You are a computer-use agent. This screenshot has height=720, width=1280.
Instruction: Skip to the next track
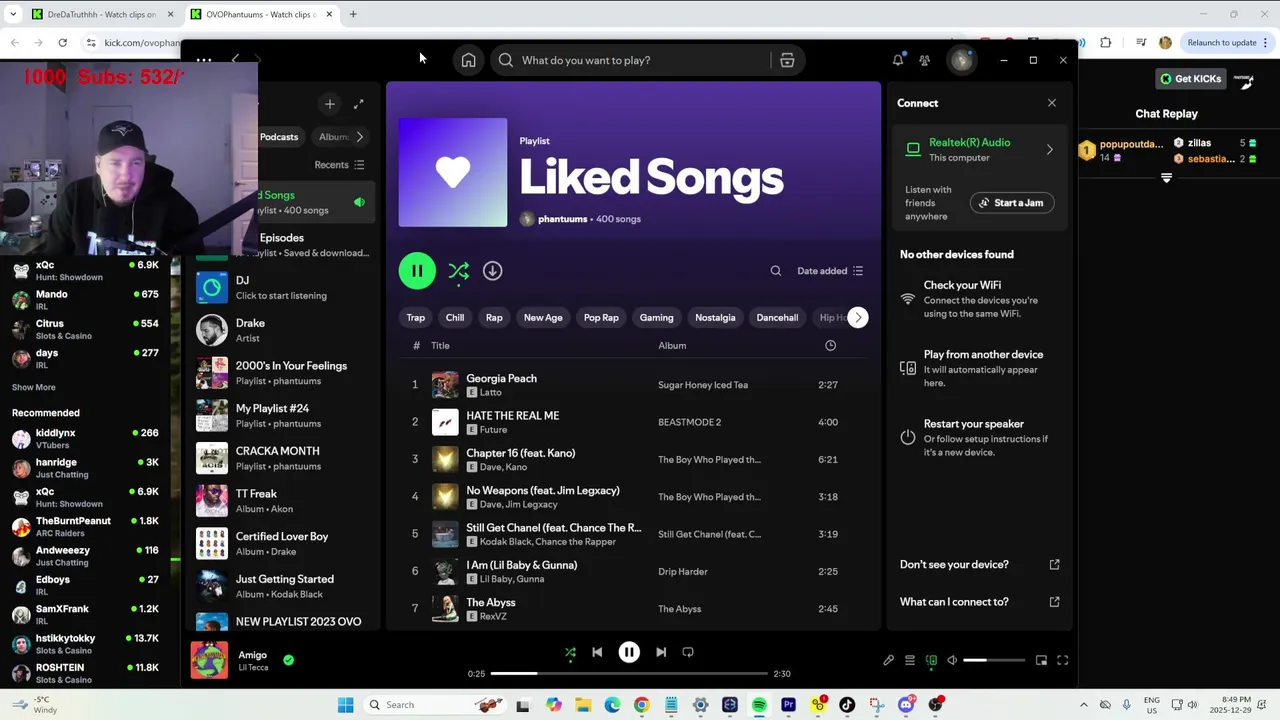pyautogui.click(x=661, y=652)
